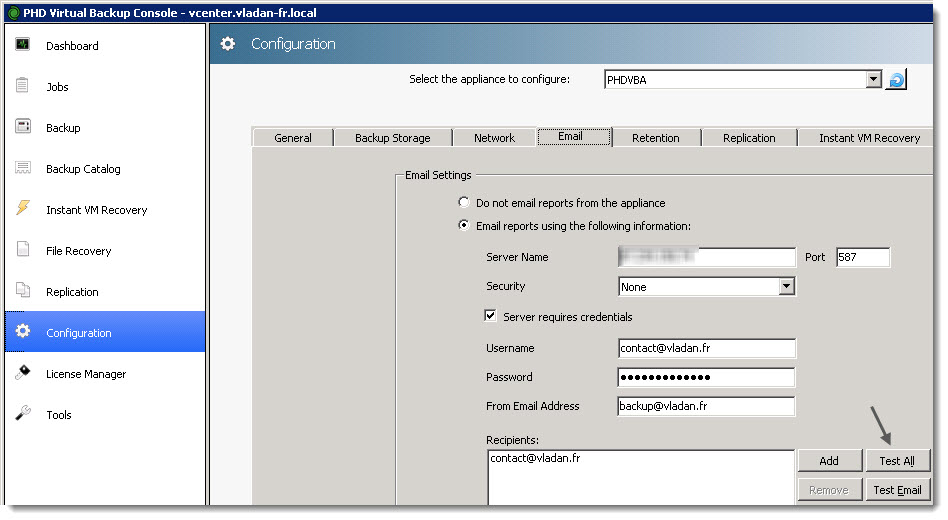
Task: Click the License Manager key icon
Action: (23, 372)
